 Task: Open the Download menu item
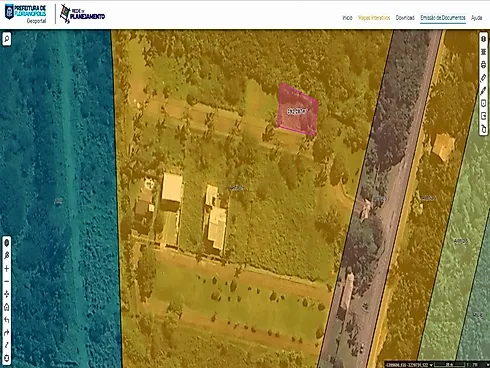point(405,18)
